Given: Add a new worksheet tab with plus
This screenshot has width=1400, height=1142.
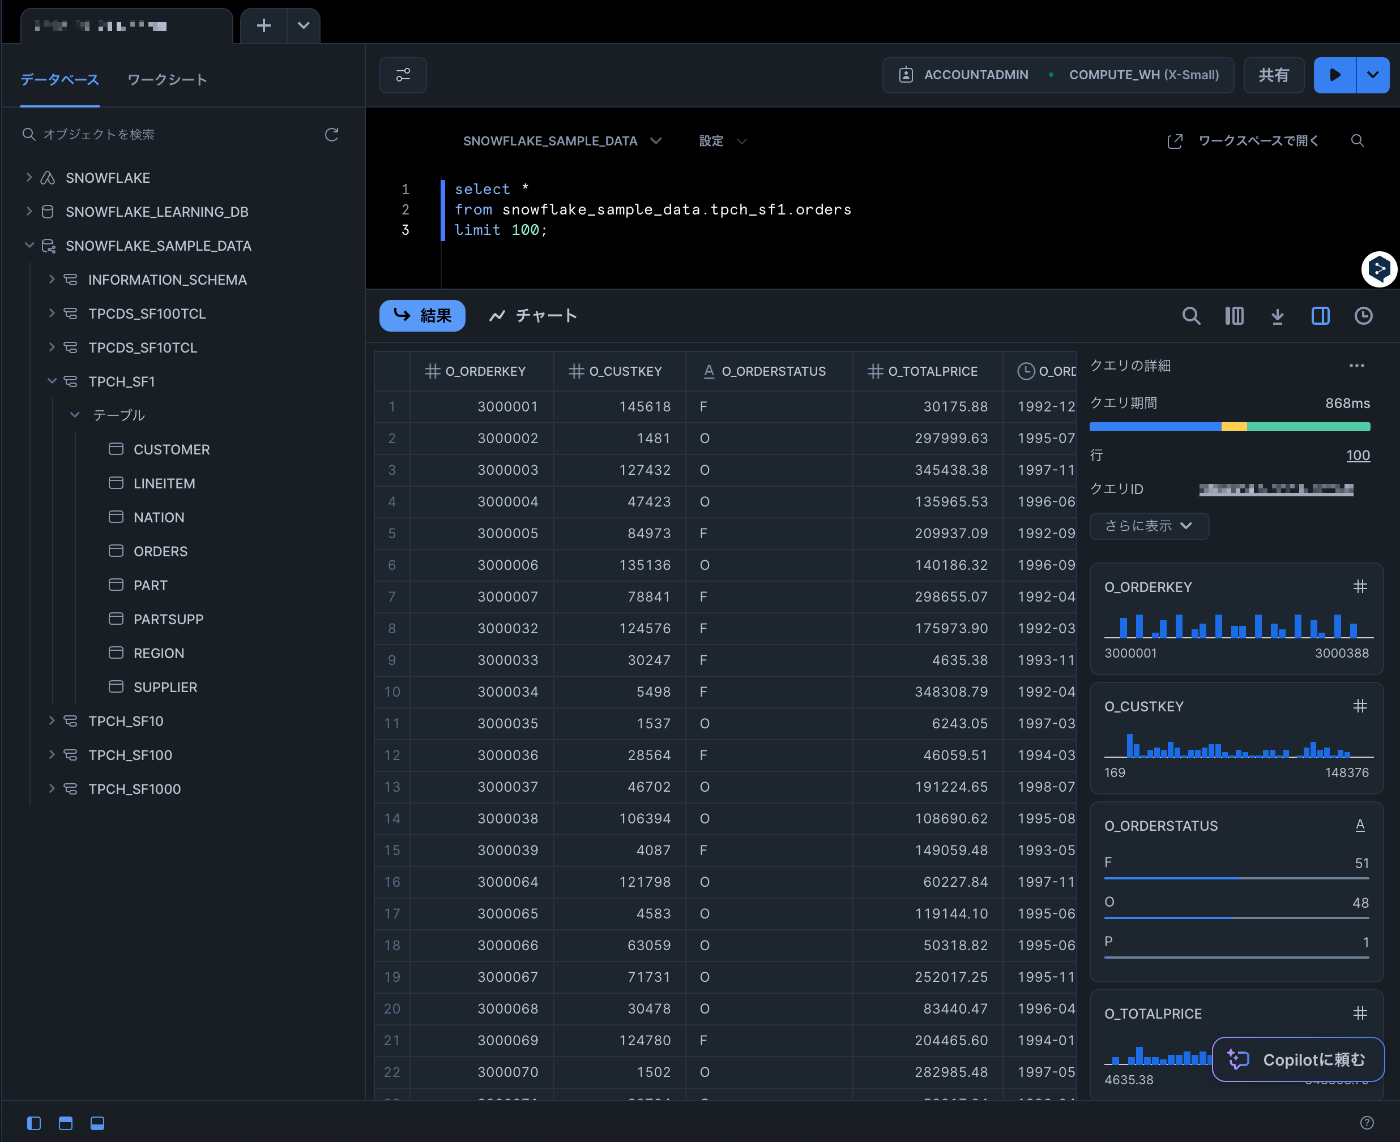Looking at the screenshot, I should click(x=264, y=25).
